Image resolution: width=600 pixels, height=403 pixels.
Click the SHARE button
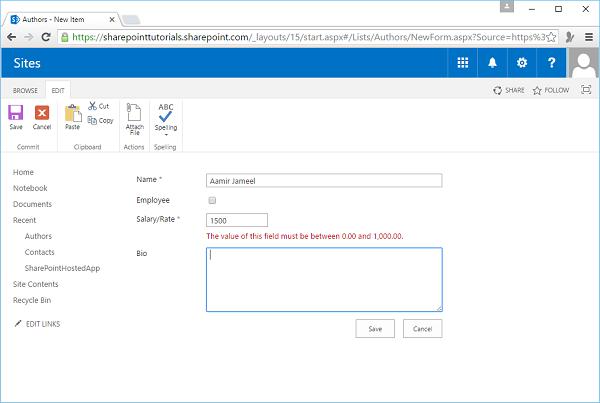509,90
